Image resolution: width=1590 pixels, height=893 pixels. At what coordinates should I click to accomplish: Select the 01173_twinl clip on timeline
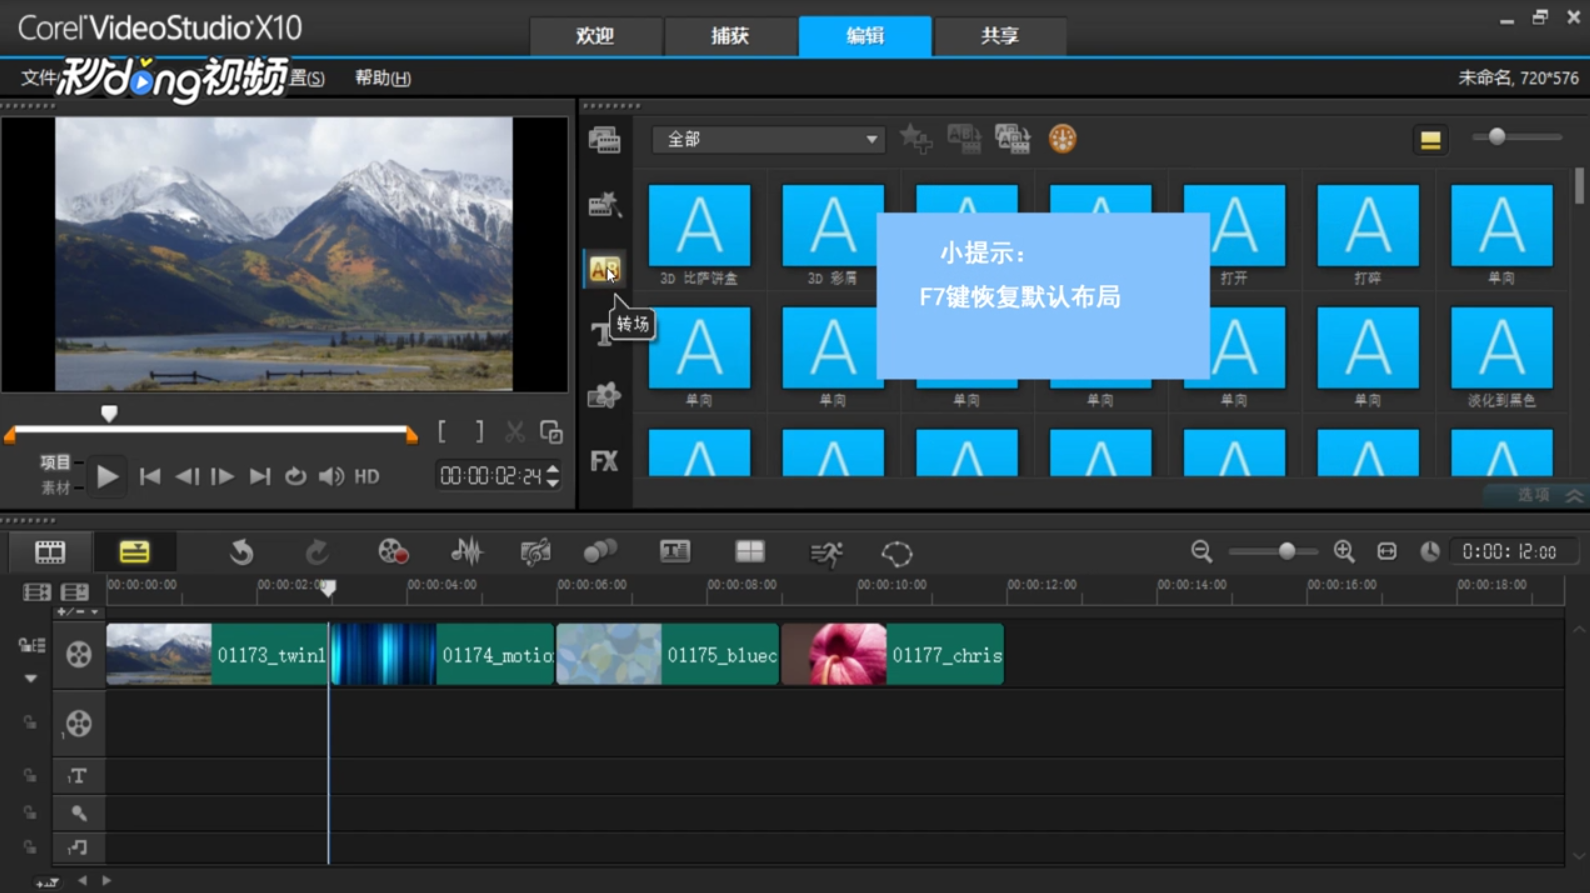217,655
